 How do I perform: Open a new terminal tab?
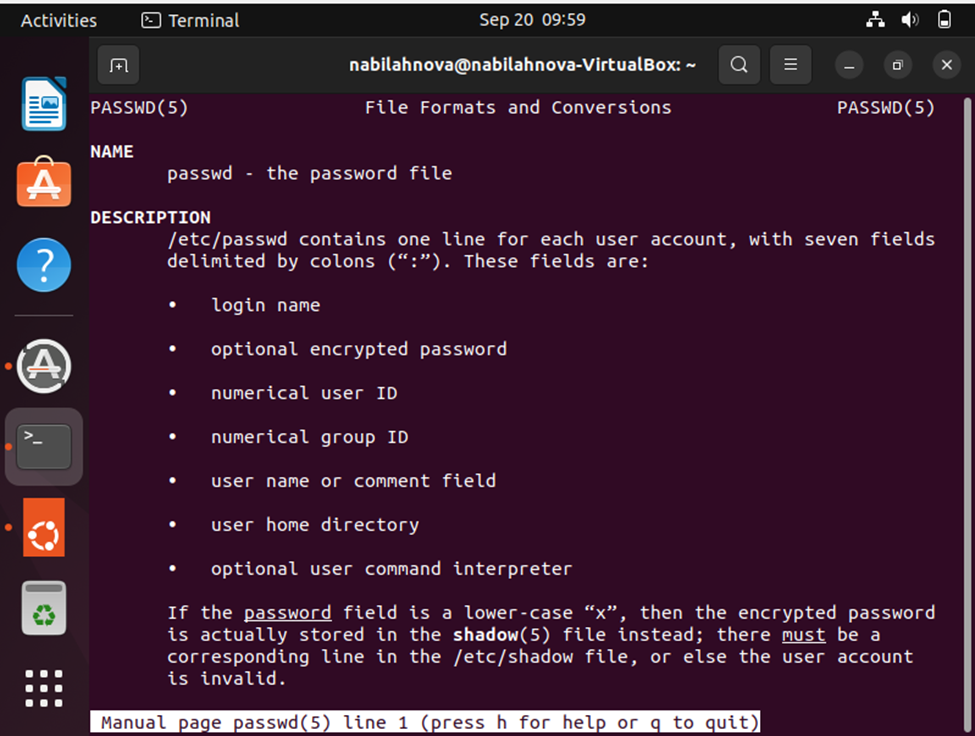[x=118, y=65]
